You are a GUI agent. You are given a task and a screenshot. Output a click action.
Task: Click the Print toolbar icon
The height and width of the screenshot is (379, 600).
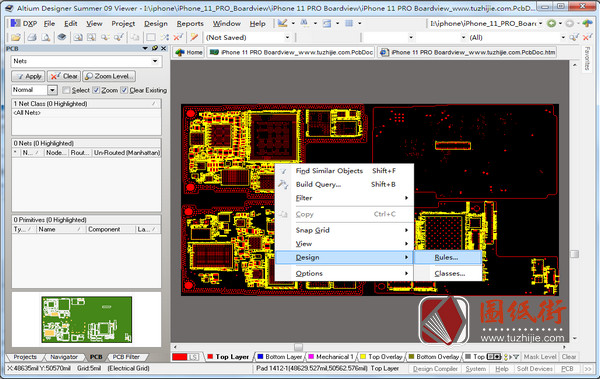pyautogui.click(x=32, y=38)
